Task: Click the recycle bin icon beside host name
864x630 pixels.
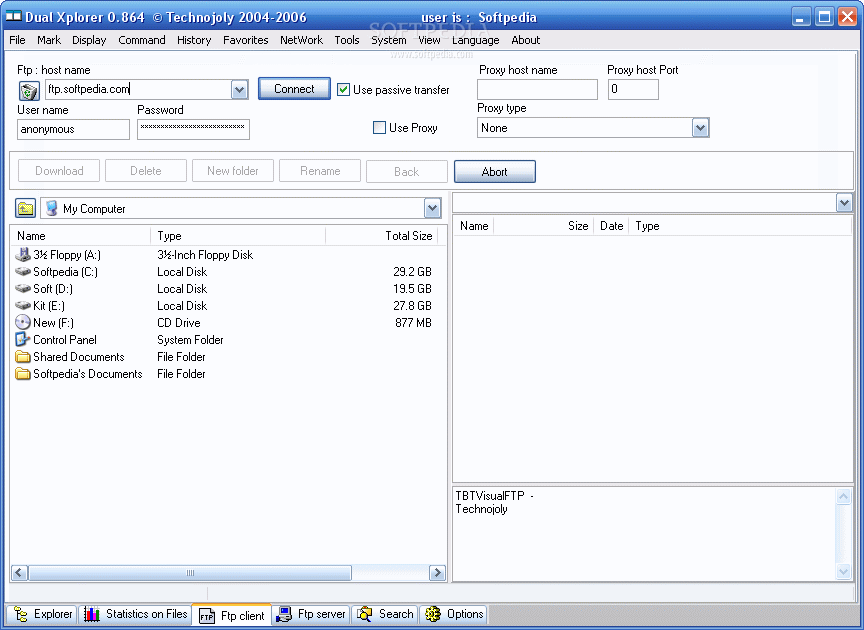Action: pos(29,90)
